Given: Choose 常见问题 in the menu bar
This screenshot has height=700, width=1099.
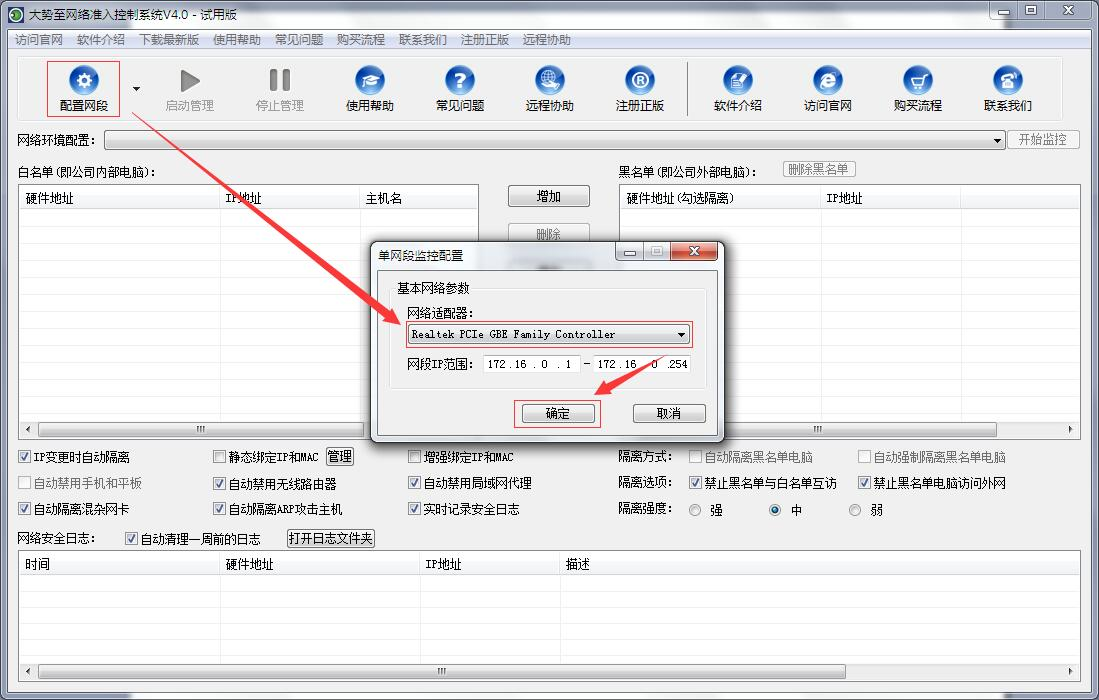Looking at the screenshot, I should 299,40.
